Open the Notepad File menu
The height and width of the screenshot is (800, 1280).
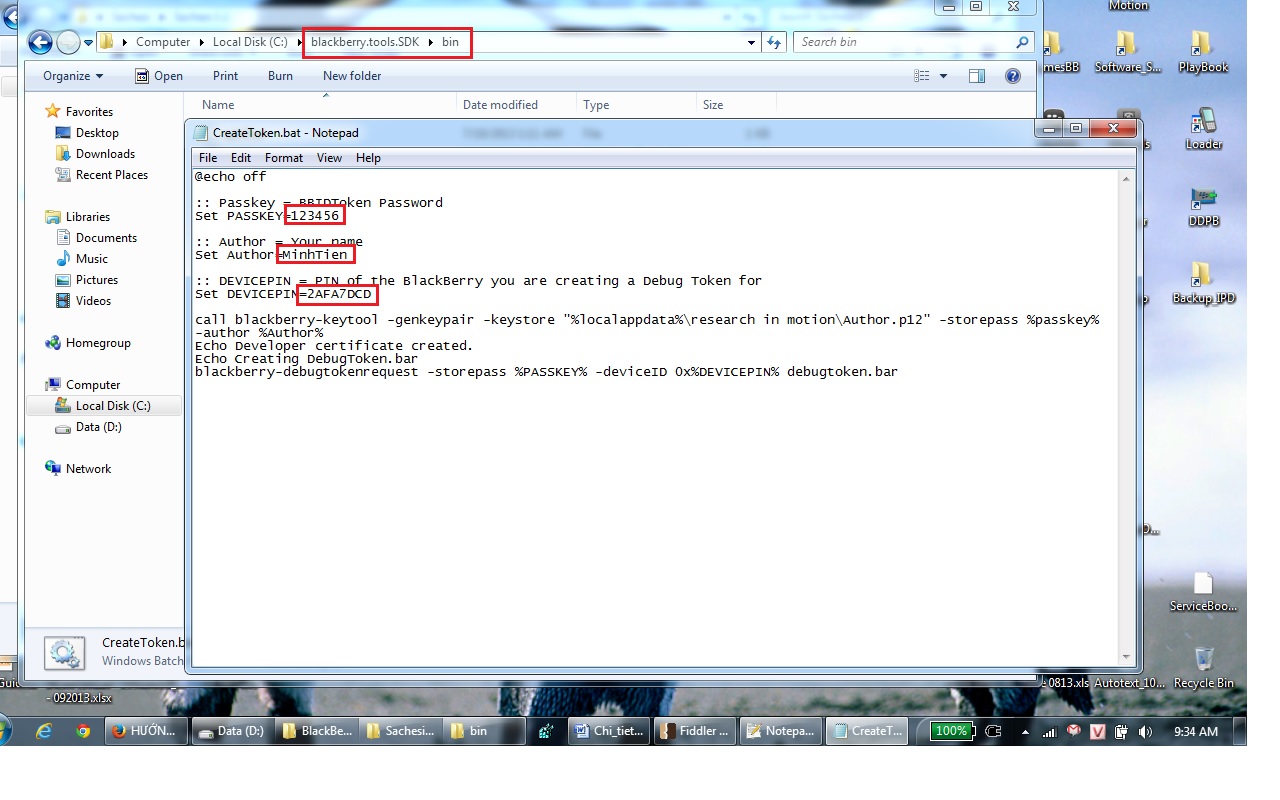(208, 158)
